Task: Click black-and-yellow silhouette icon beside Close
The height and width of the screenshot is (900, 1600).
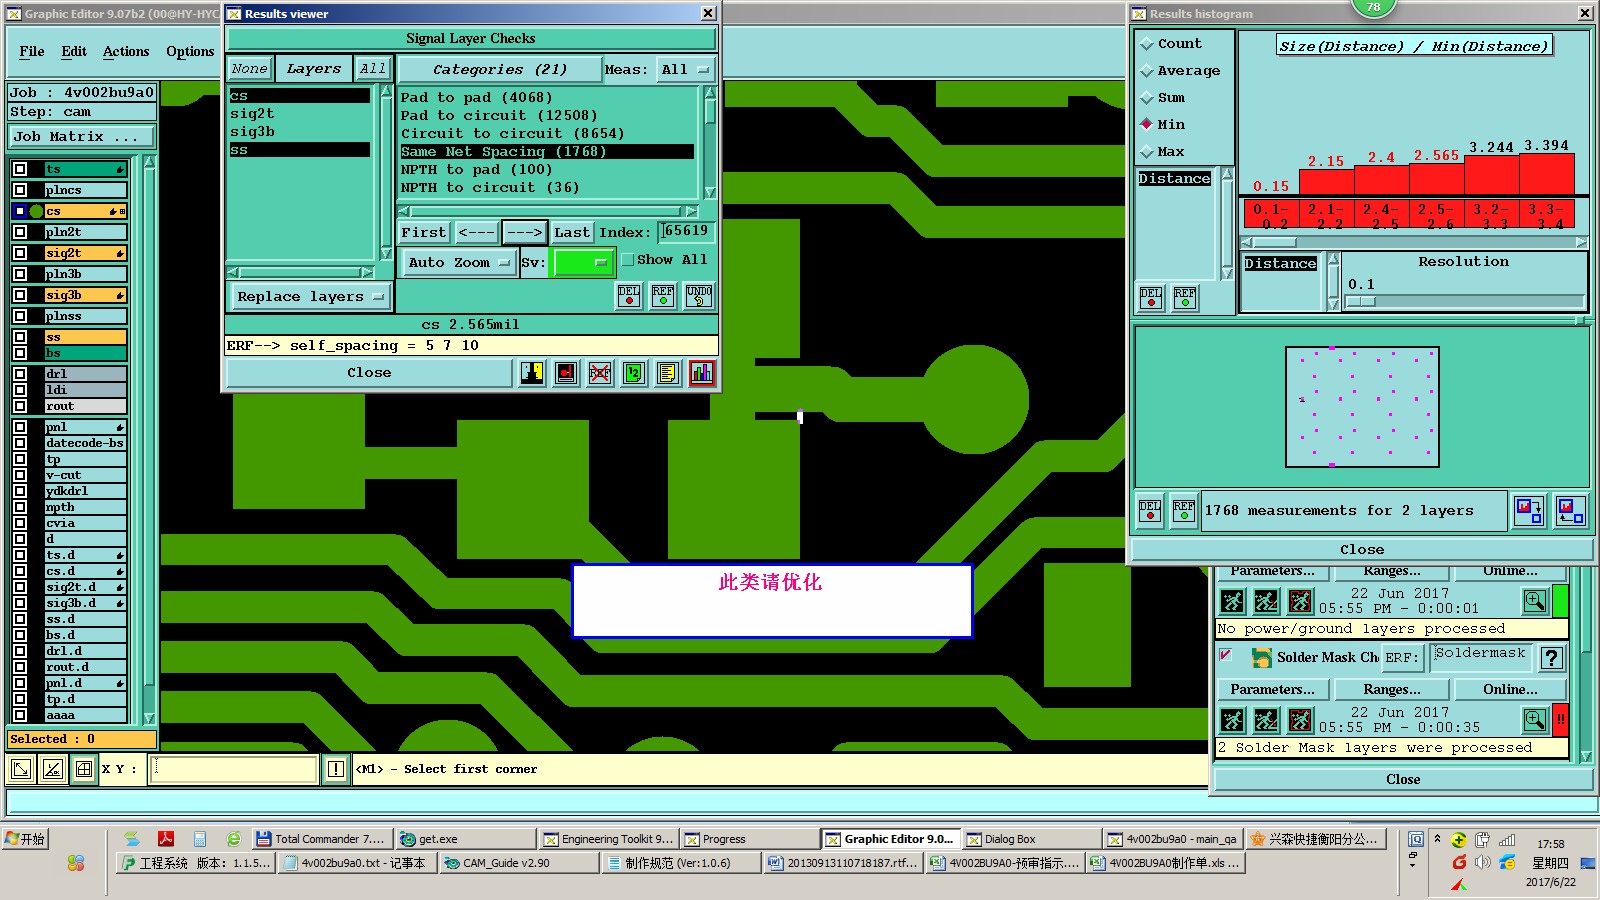Action: coord(532,373)
